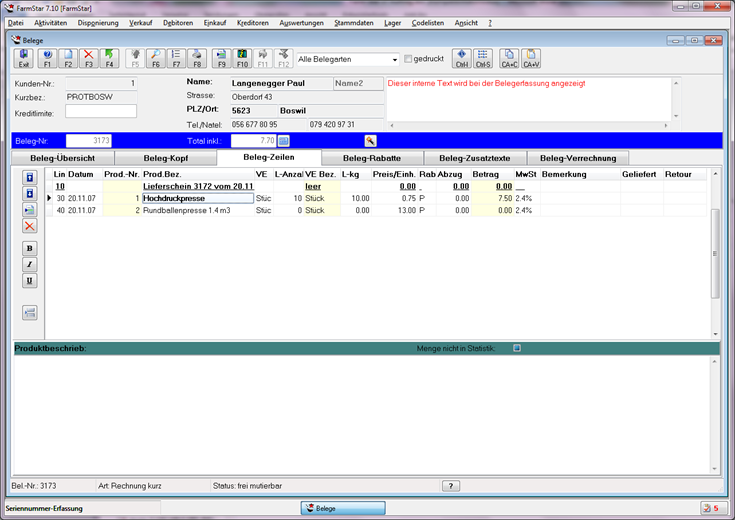The image size is (735, 520).
Task: Toggle the gedruckt checkbox
Action: coord(408,59)
